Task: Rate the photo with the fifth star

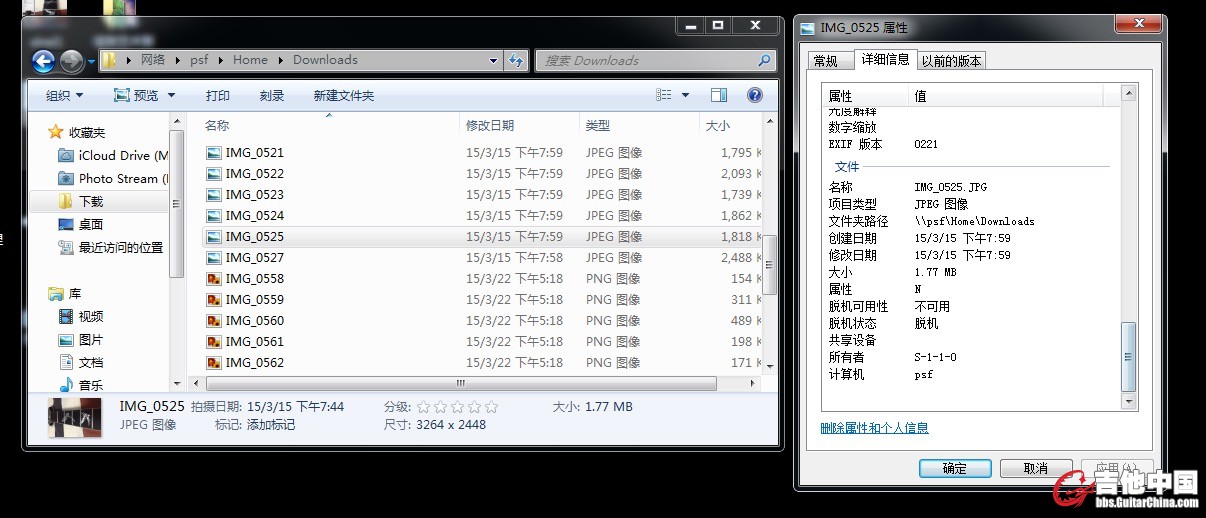Action: (x=491, y=407)
